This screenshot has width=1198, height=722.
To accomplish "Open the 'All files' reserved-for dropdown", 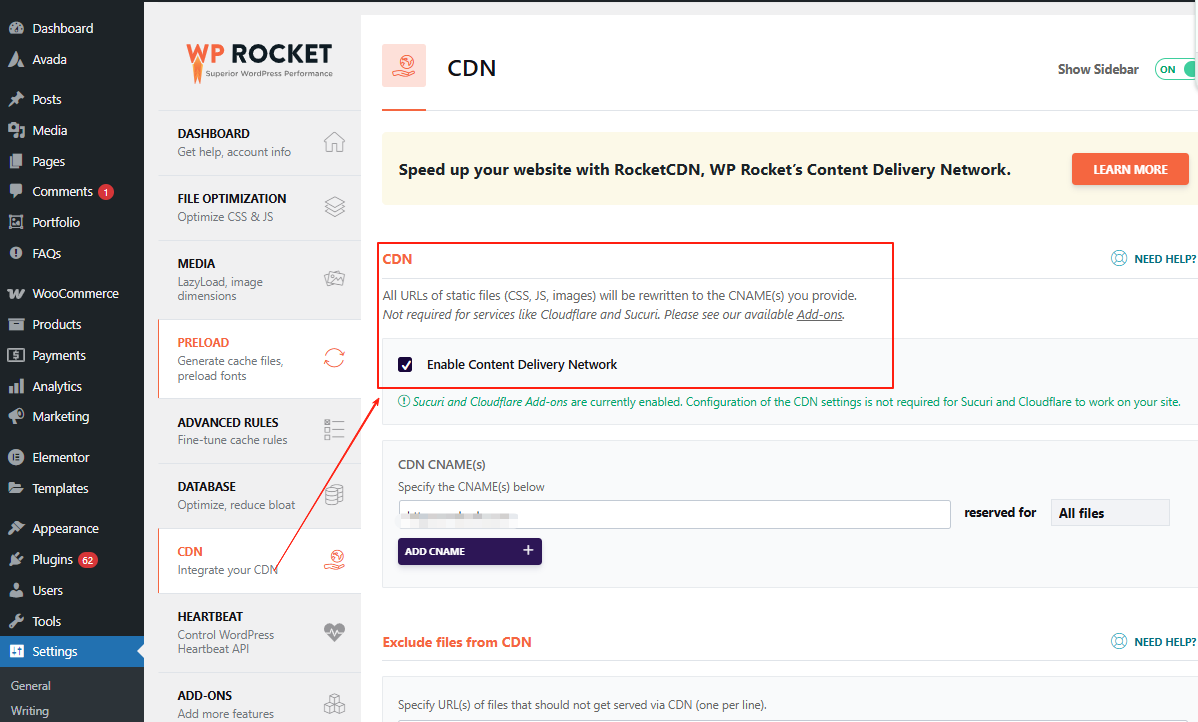I will pyautogui.click(x=1109, y=513).
